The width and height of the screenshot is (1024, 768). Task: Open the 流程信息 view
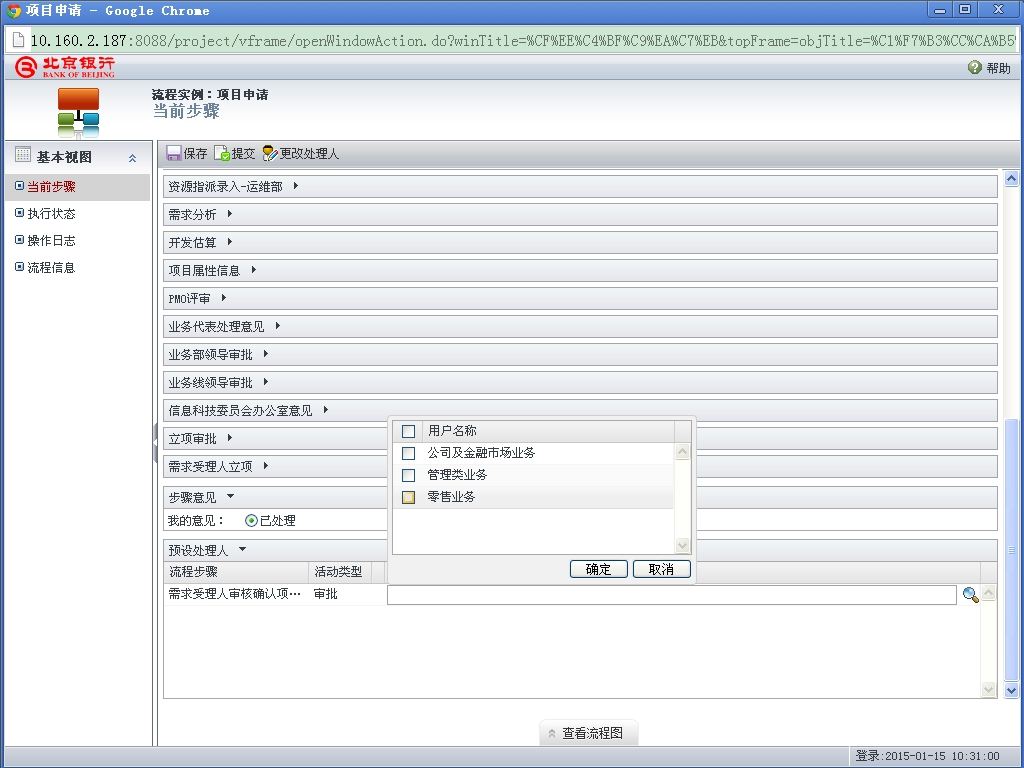tap(52, 267)
